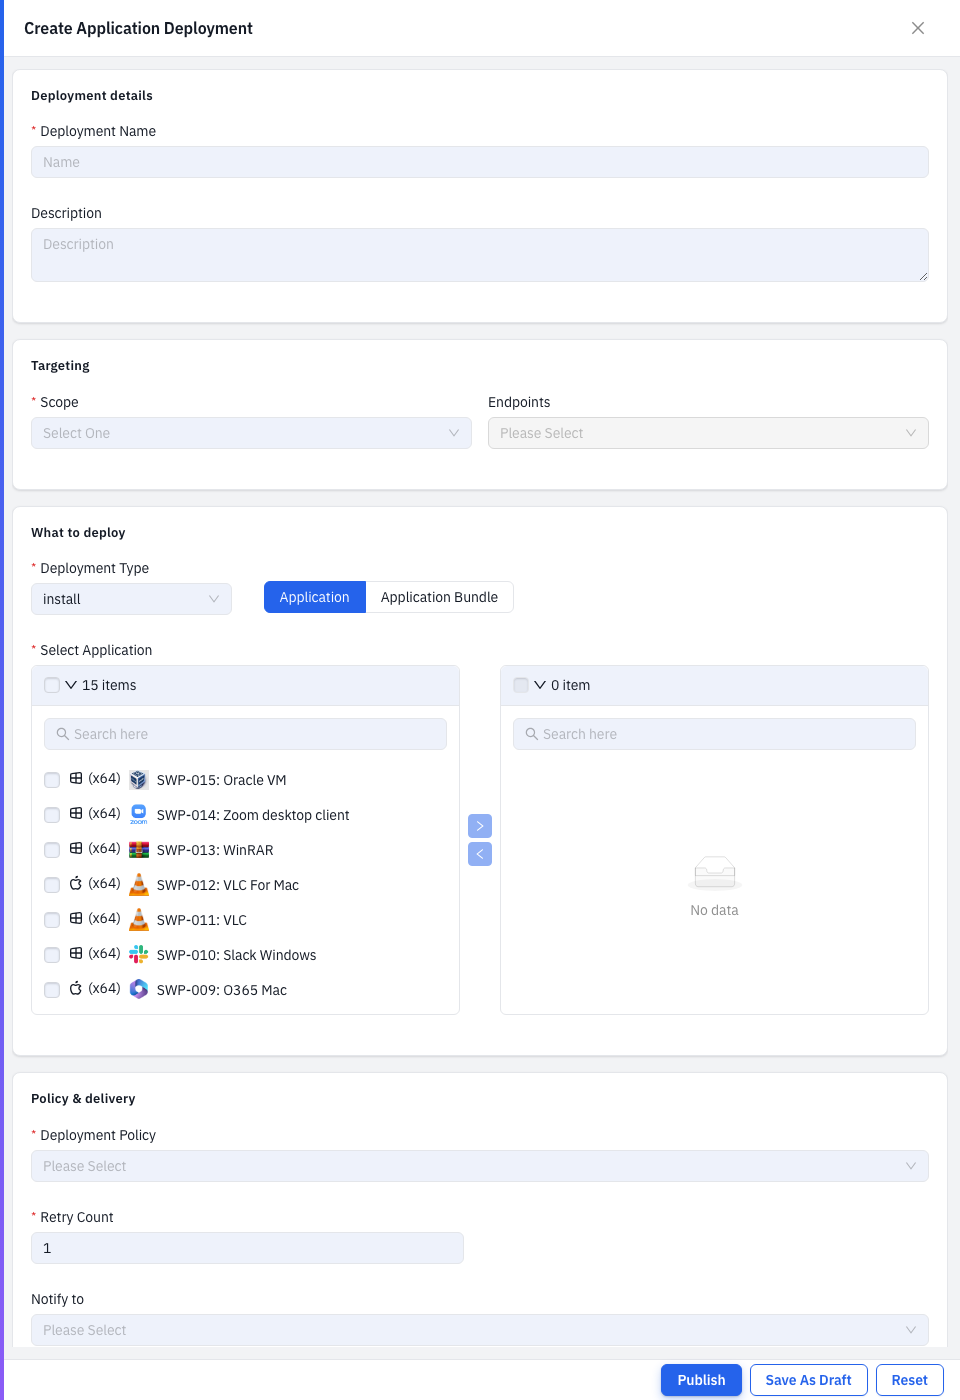
Task: Click Apple OS icon on VLC For Mac row
Action: (x=76, y=883)
